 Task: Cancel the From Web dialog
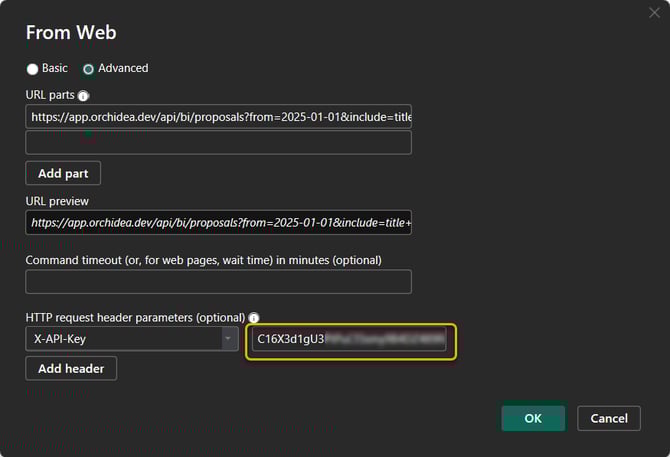click(x=609, y=418)
